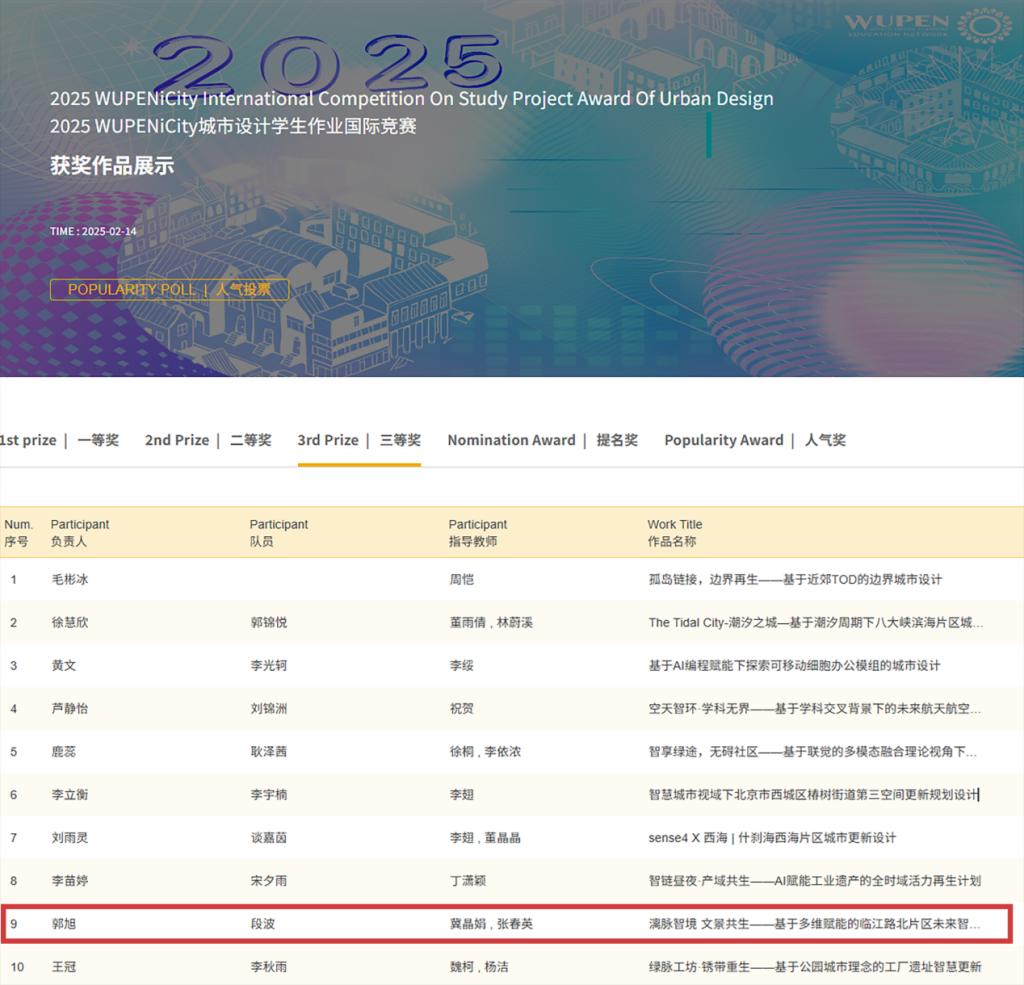Open the 智享绿途，无碍社区 work entry
Viewport: 1024px width, 985px height.
[812, 751]
